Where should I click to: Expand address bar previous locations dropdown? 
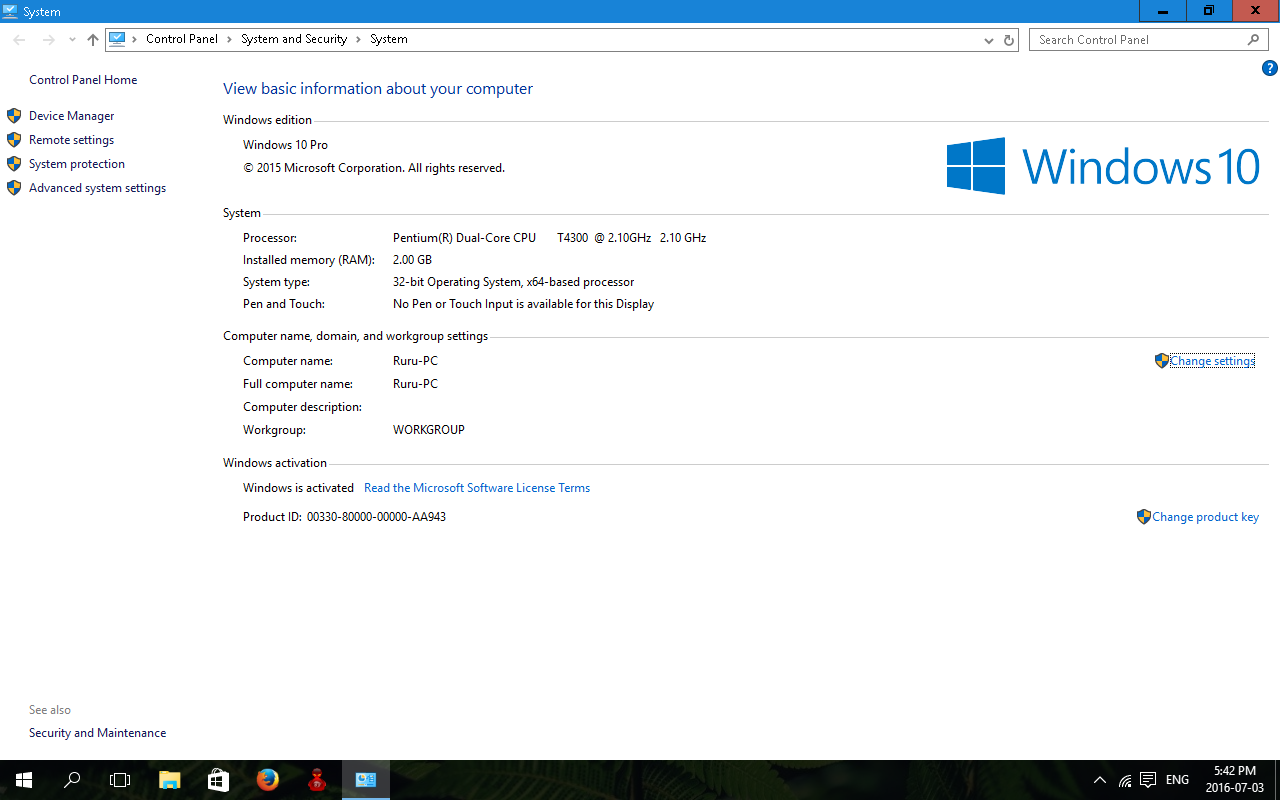click(x=989, y=40)
